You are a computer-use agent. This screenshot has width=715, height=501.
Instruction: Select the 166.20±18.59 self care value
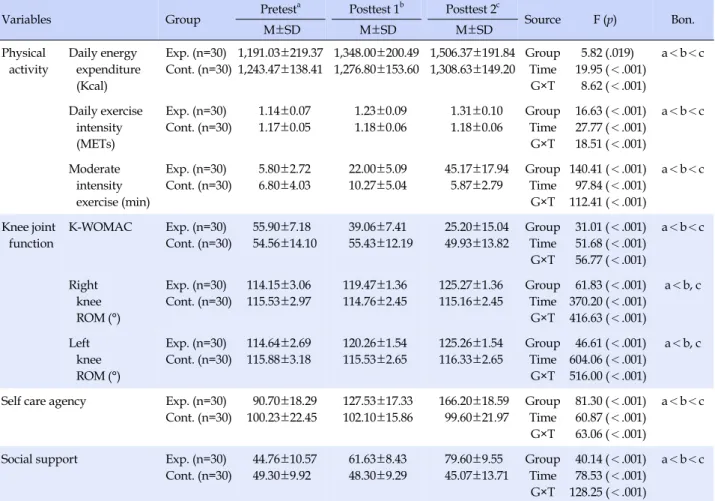474,401
